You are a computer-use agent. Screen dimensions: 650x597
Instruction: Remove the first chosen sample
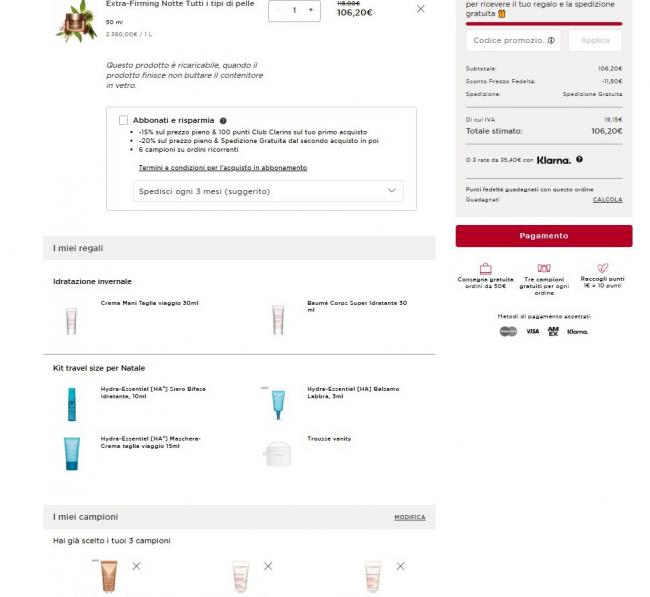click(136, 566)
